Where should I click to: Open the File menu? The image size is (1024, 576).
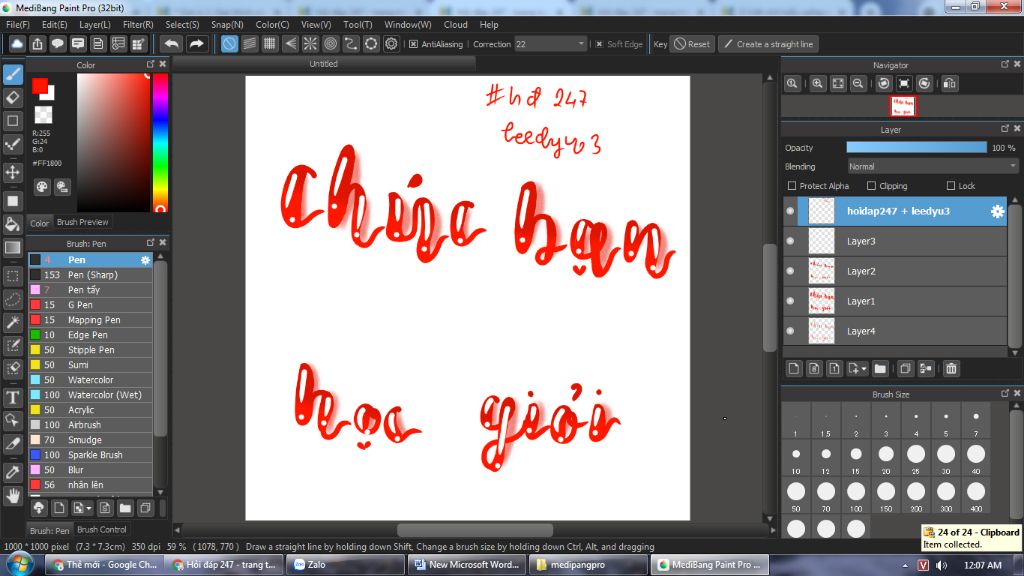point(18,25)
